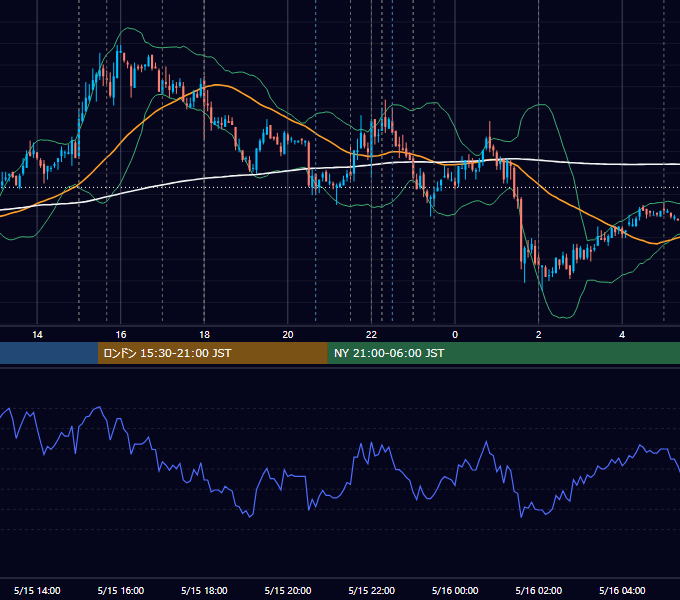Viewport: 680px width, 600px height.
Task: Select the white dotted horizontal price line
Action: click(x=340, y=188)
